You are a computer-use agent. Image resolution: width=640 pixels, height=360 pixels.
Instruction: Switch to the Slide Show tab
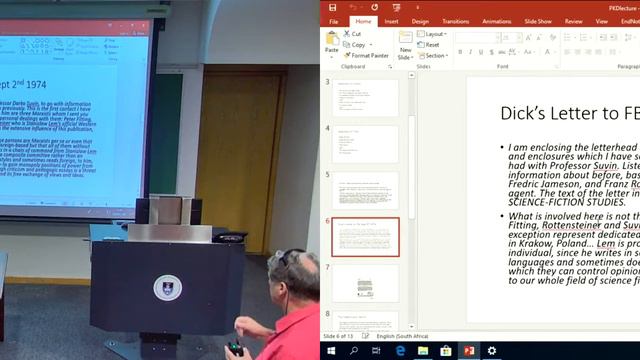(x=538, y=21)
